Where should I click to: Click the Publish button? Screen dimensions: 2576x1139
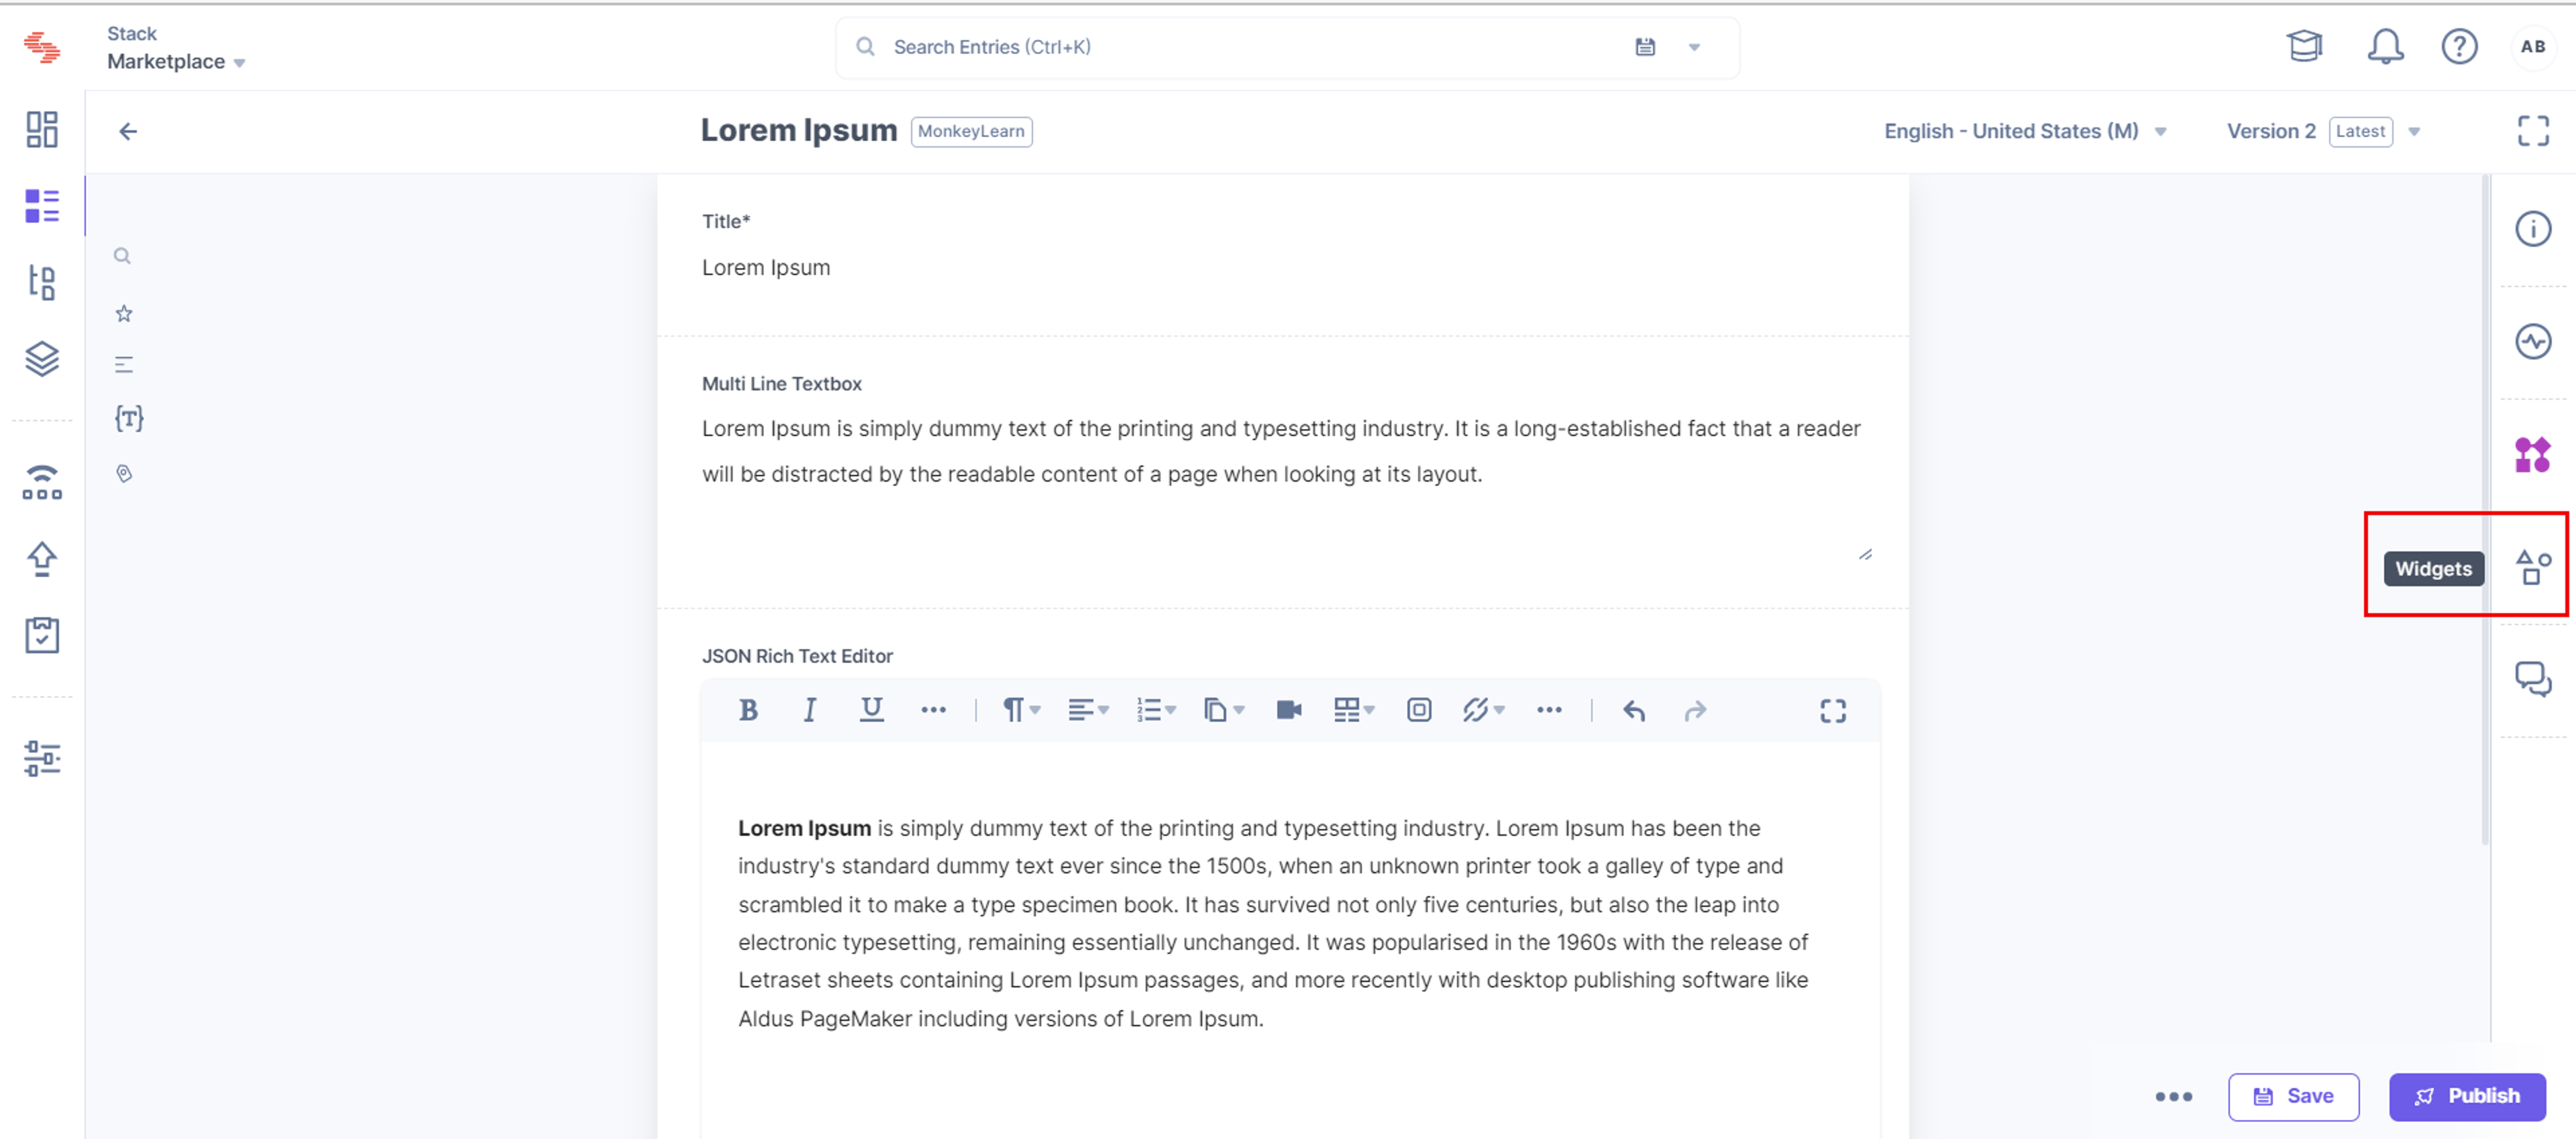2467,1096
